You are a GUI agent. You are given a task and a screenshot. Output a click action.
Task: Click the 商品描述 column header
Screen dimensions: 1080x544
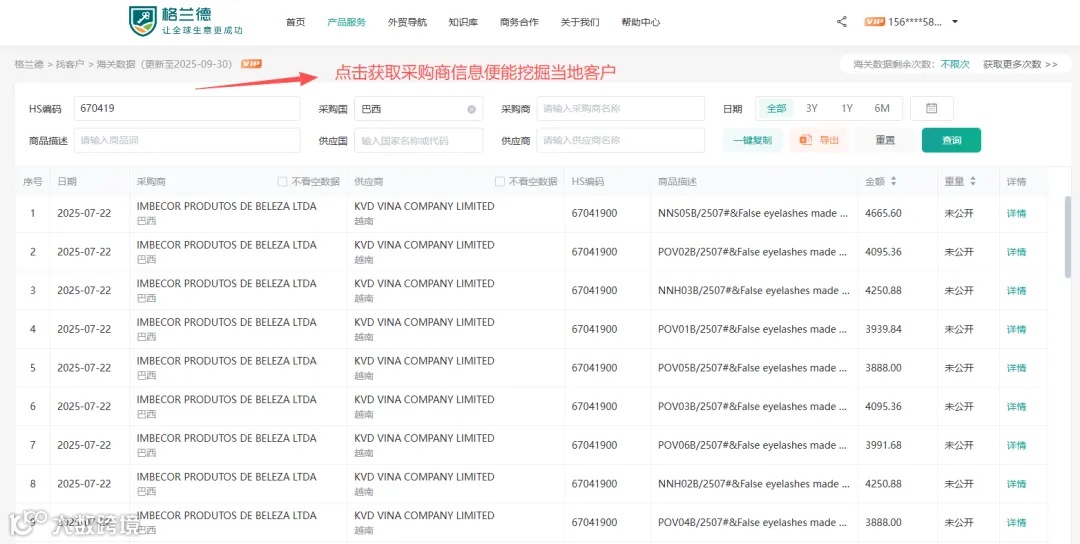point(678,182)
